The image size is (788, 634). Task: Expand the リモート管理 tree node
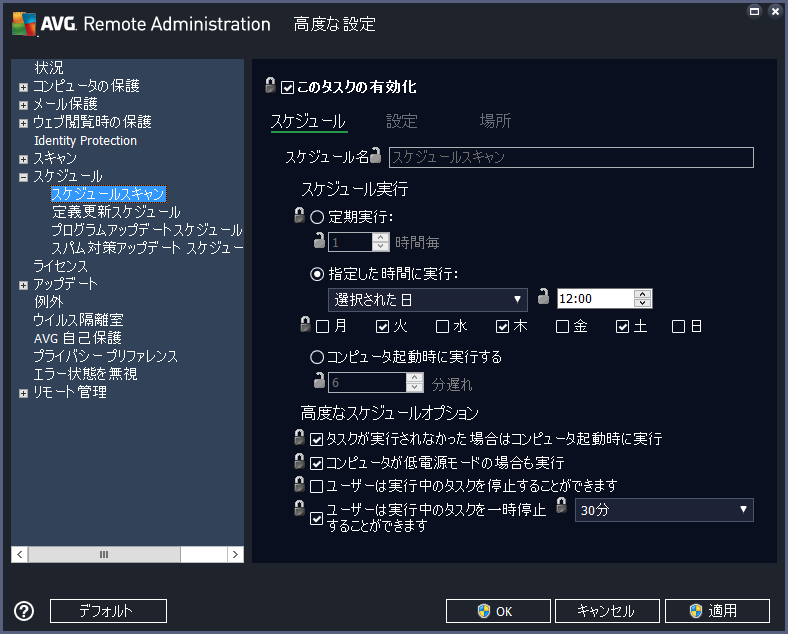(x=23, y=393)
